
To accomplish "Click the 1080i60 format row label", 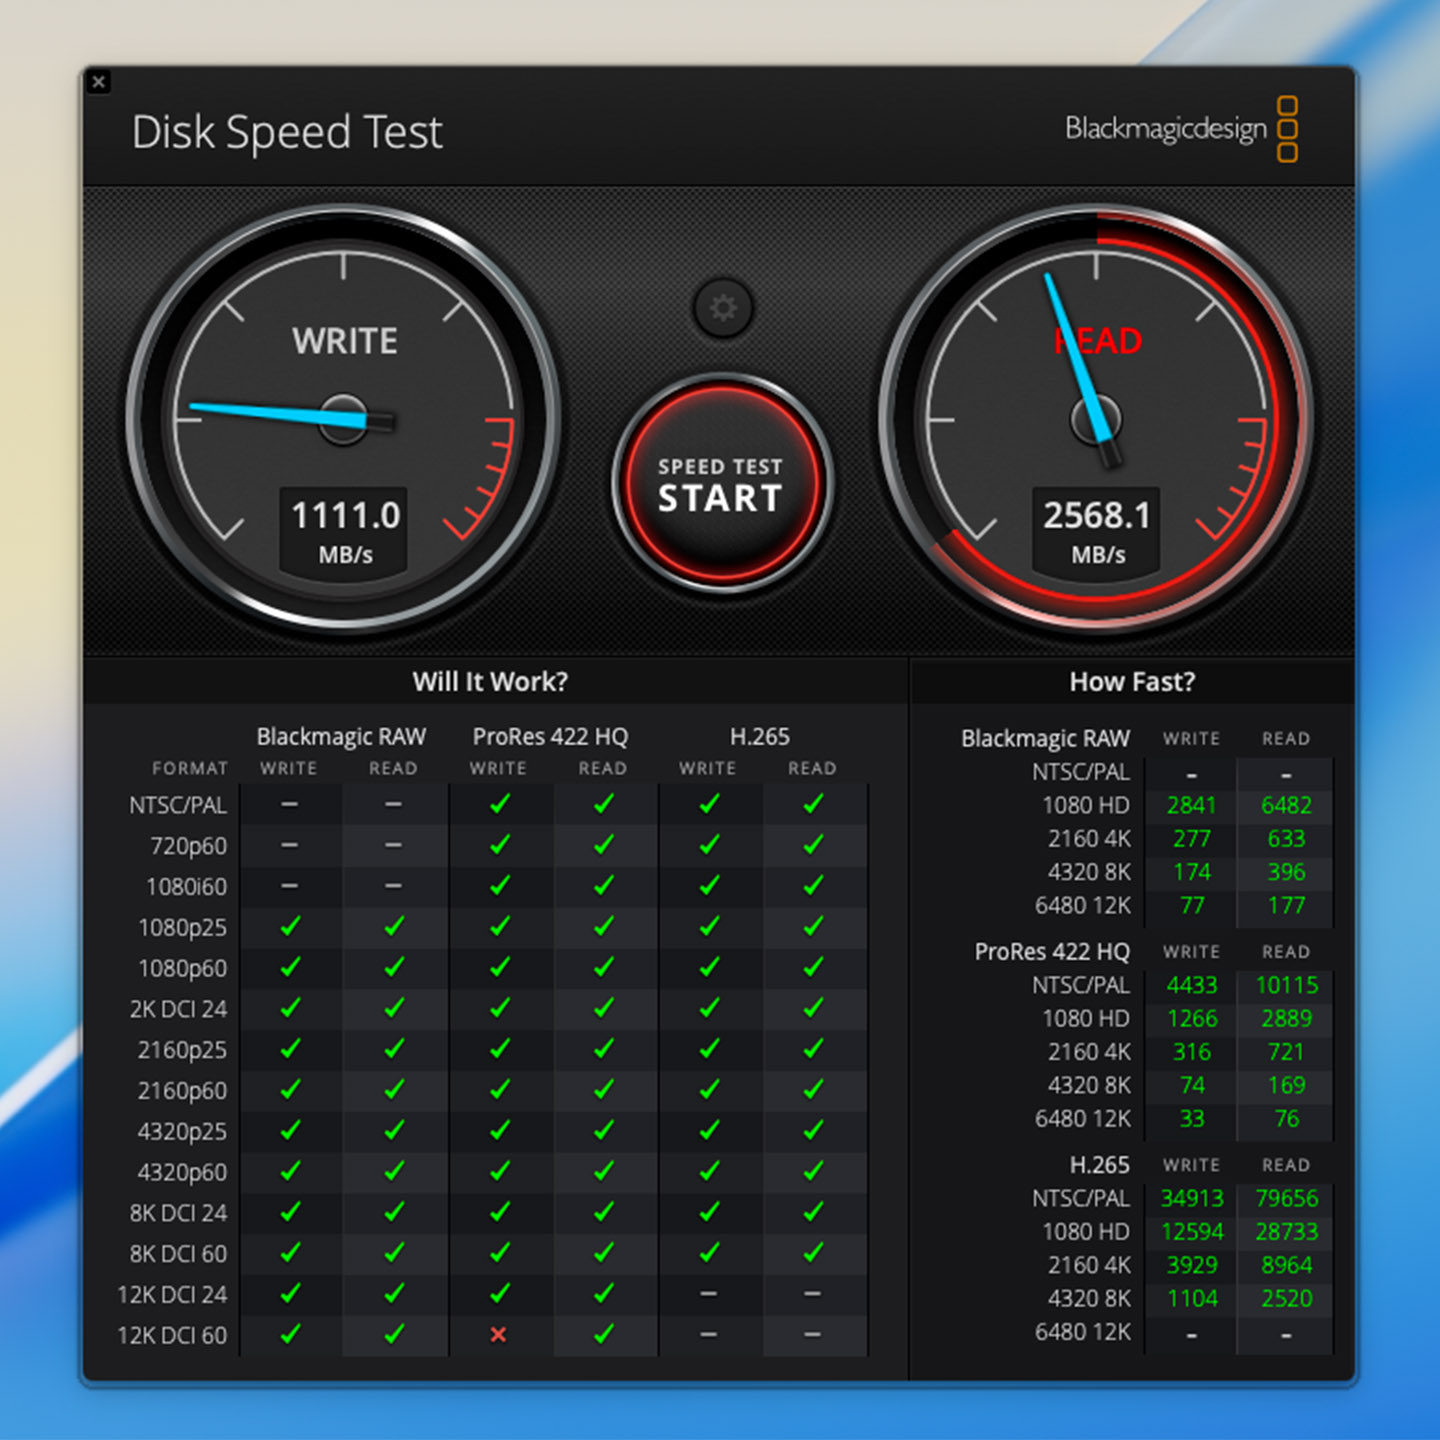I will 186,887.
